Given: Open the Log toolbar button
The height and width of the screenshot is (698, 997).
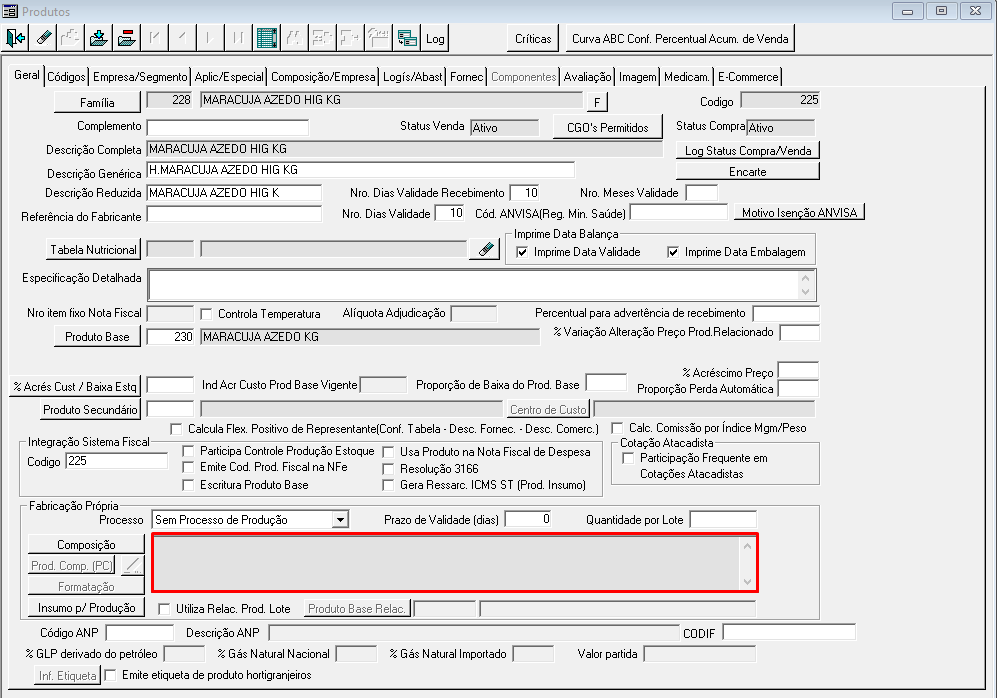Looking at the screenshot, I should 435,38.
